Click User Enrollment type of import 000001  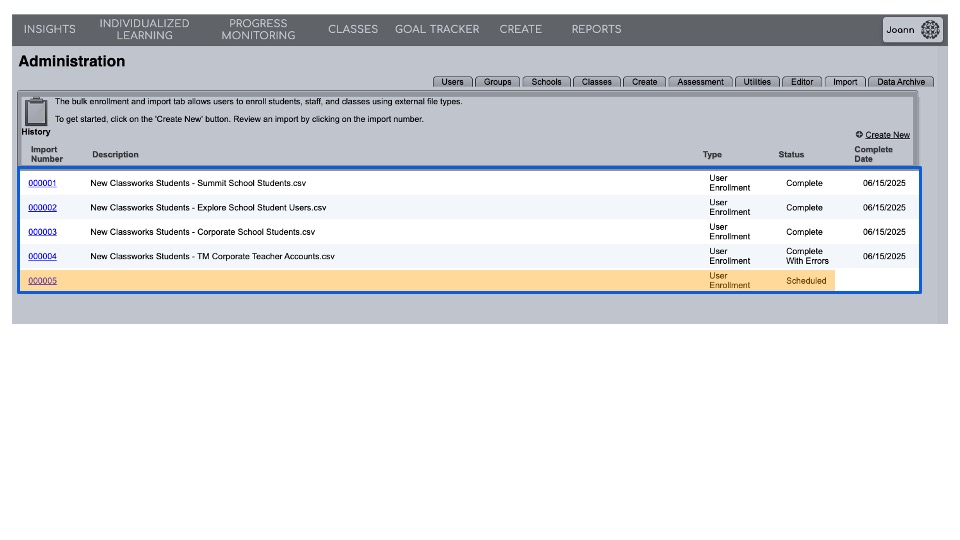point(729,183)
